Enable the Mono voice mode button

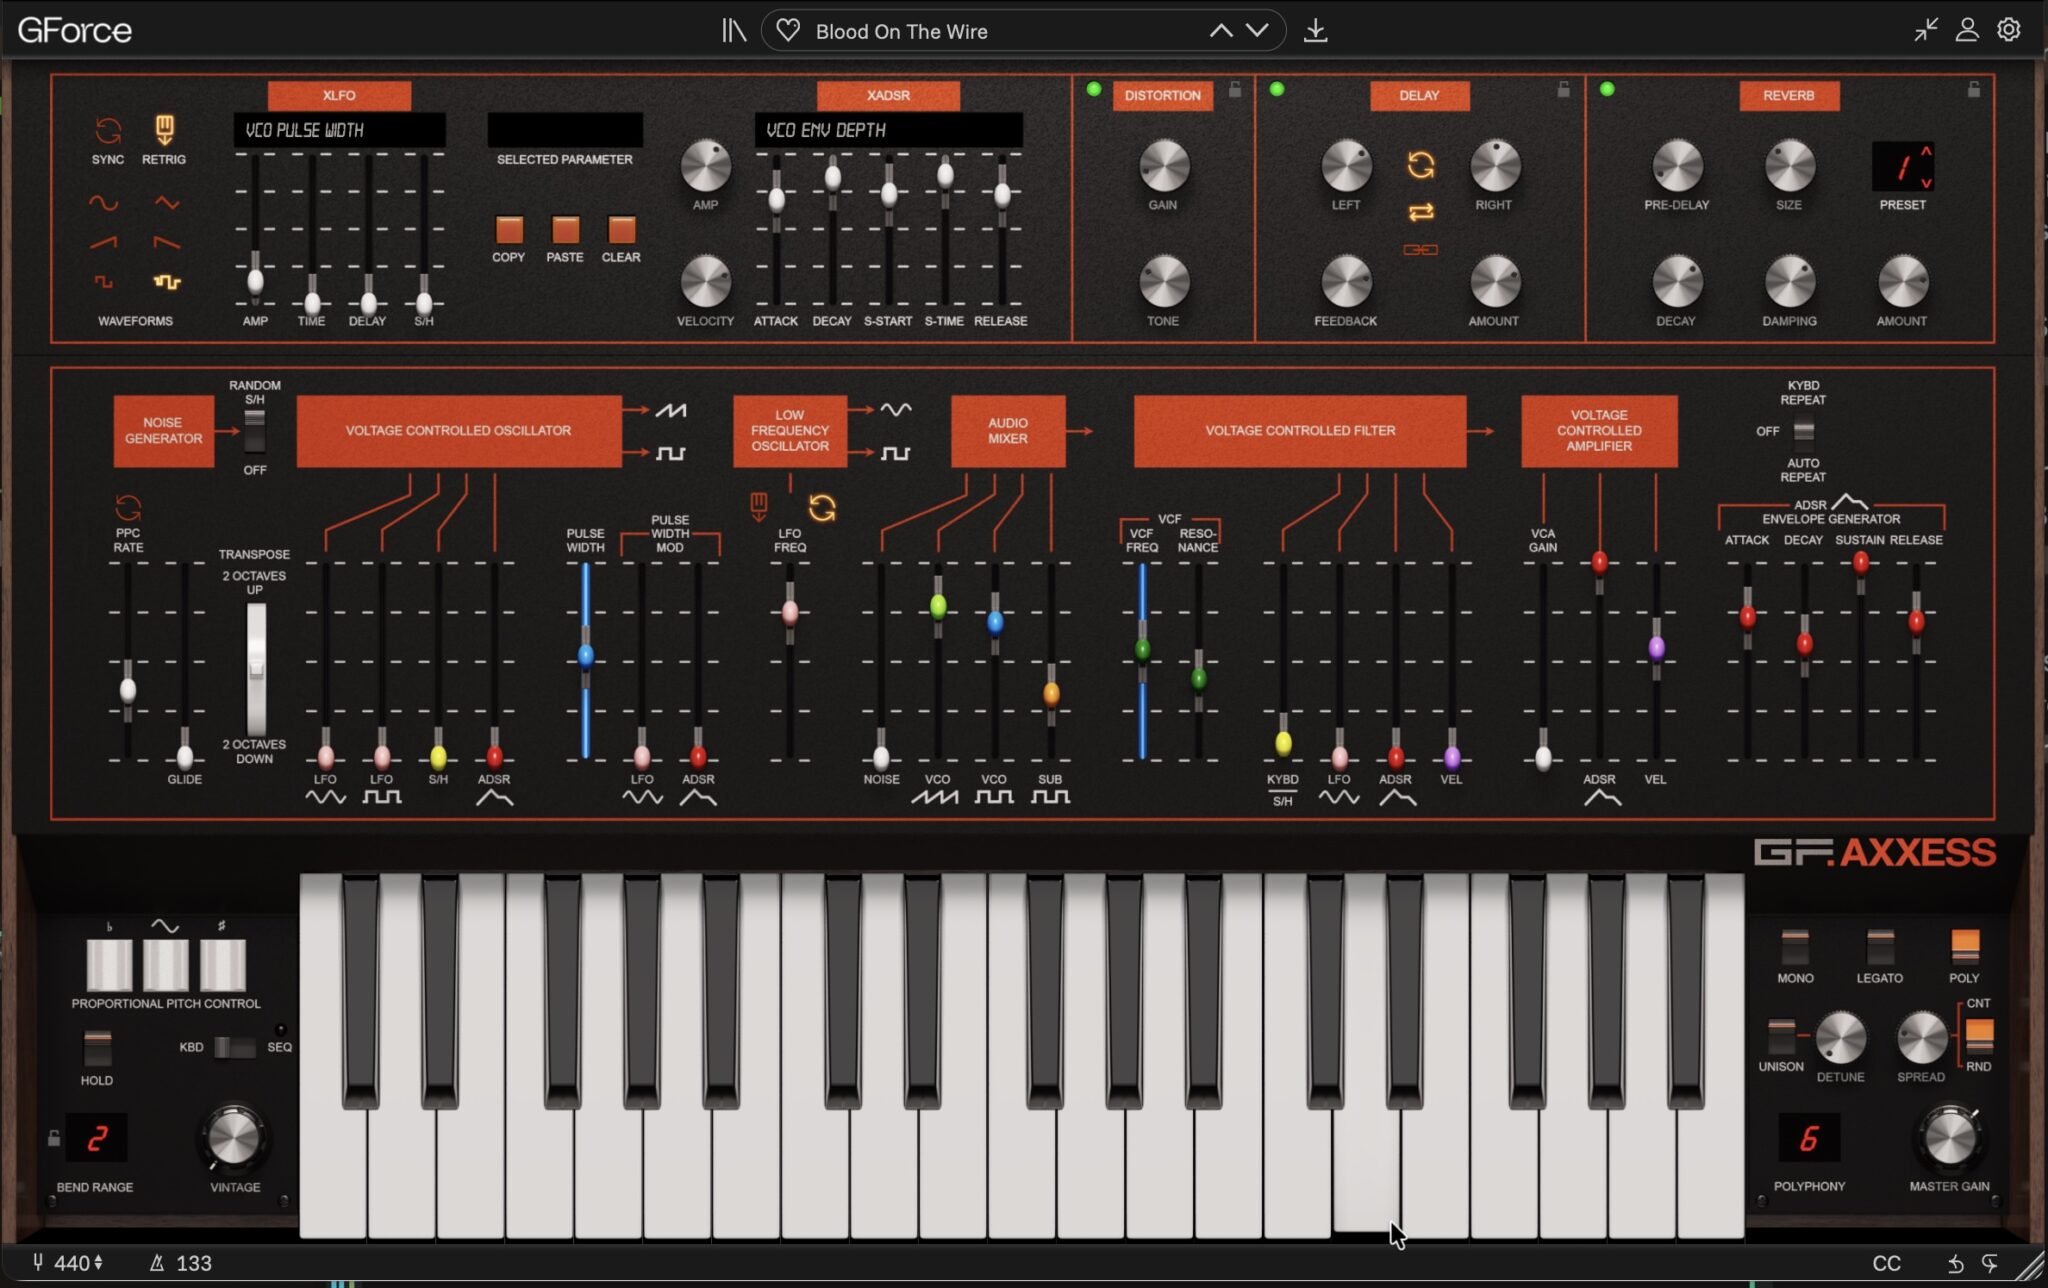tap(1795, 946)
